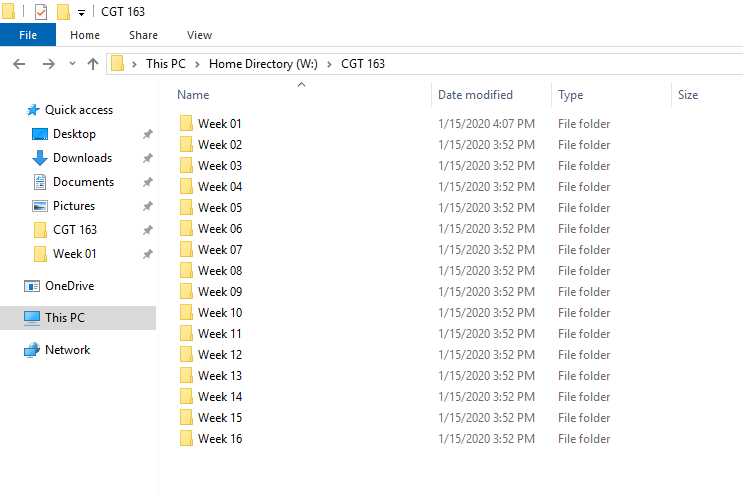This screenshot has height=496, width=743.
Task: Sort by the Date modified column header
Action: (x=475, y=95)
